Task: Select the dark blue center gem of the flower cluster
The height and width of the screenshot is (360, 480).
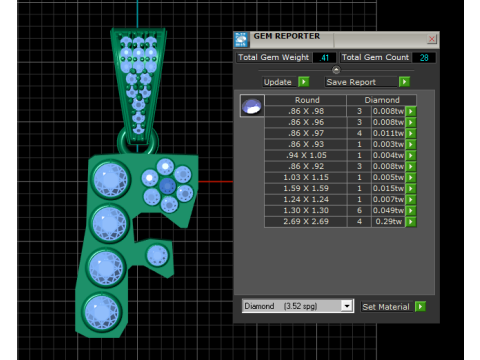Action: pyautogui.click(x=167, y=186)
